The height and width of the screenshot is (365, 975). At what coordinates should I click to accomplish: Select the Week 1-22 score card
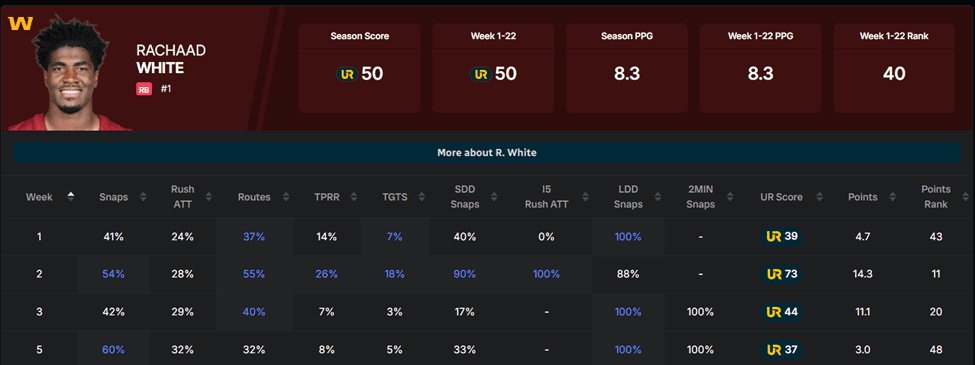493,68
